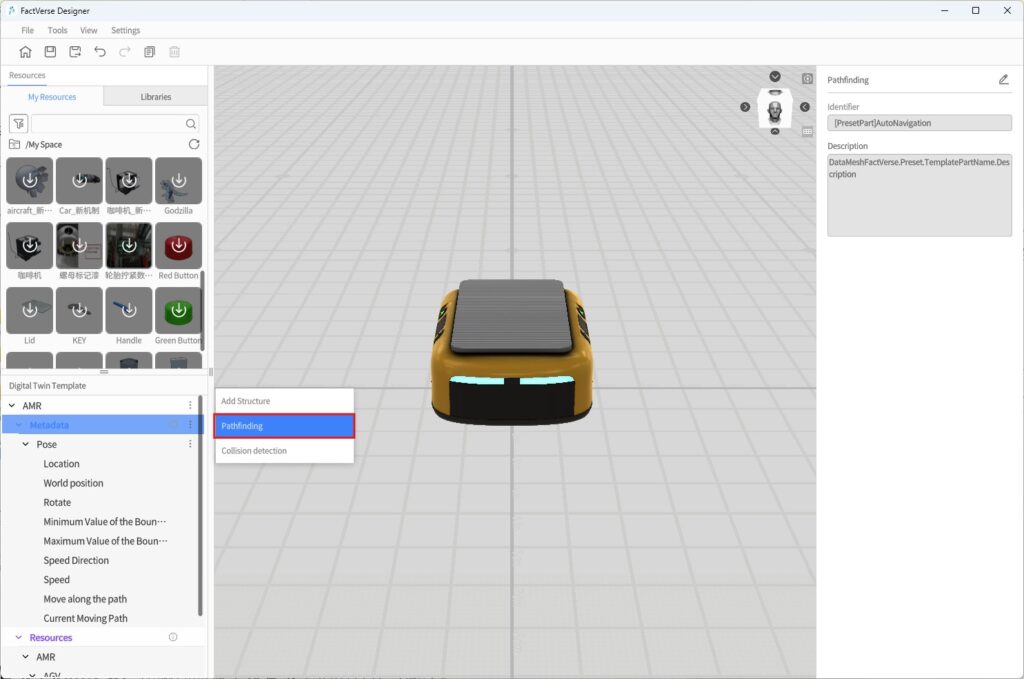Rotate view with the cube's left arrow

pyautogui.click(x=745, y=107)
